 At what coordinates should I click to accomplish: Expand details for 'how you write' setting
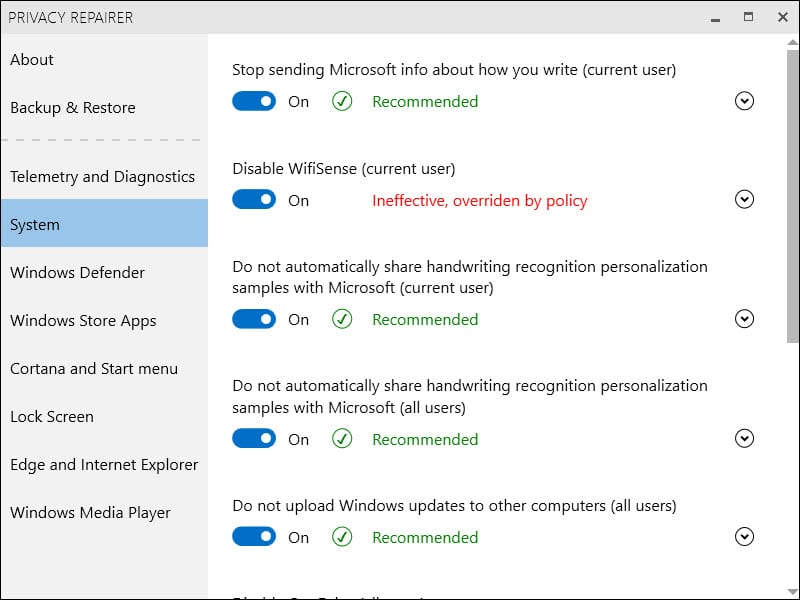(x=744, y=101)
